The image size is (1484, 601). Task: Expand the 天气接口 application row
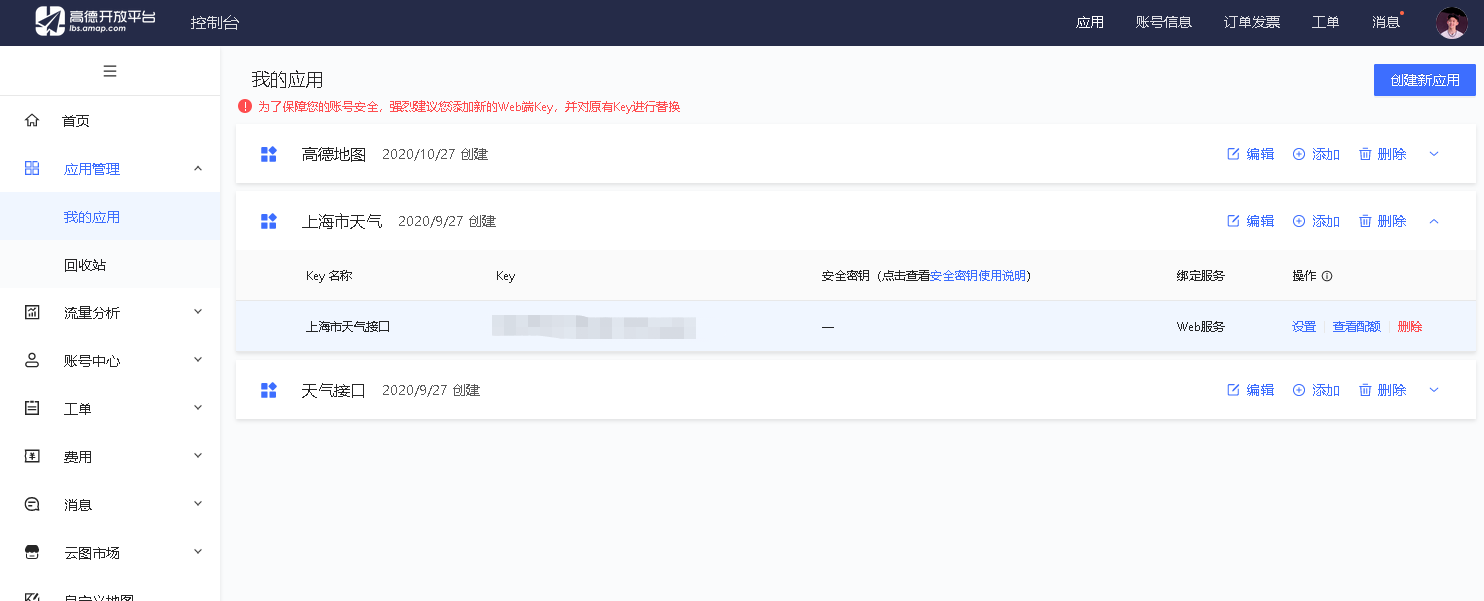coord(1434,390)
